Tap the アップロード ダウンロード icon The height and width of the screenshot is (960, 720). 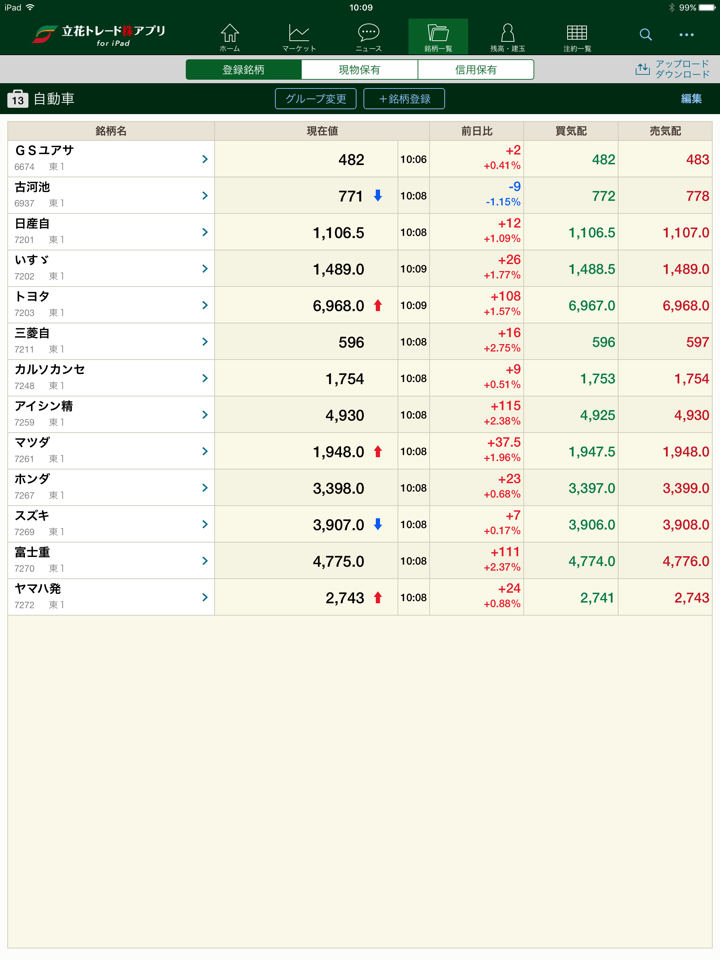[x=642, y=70]
